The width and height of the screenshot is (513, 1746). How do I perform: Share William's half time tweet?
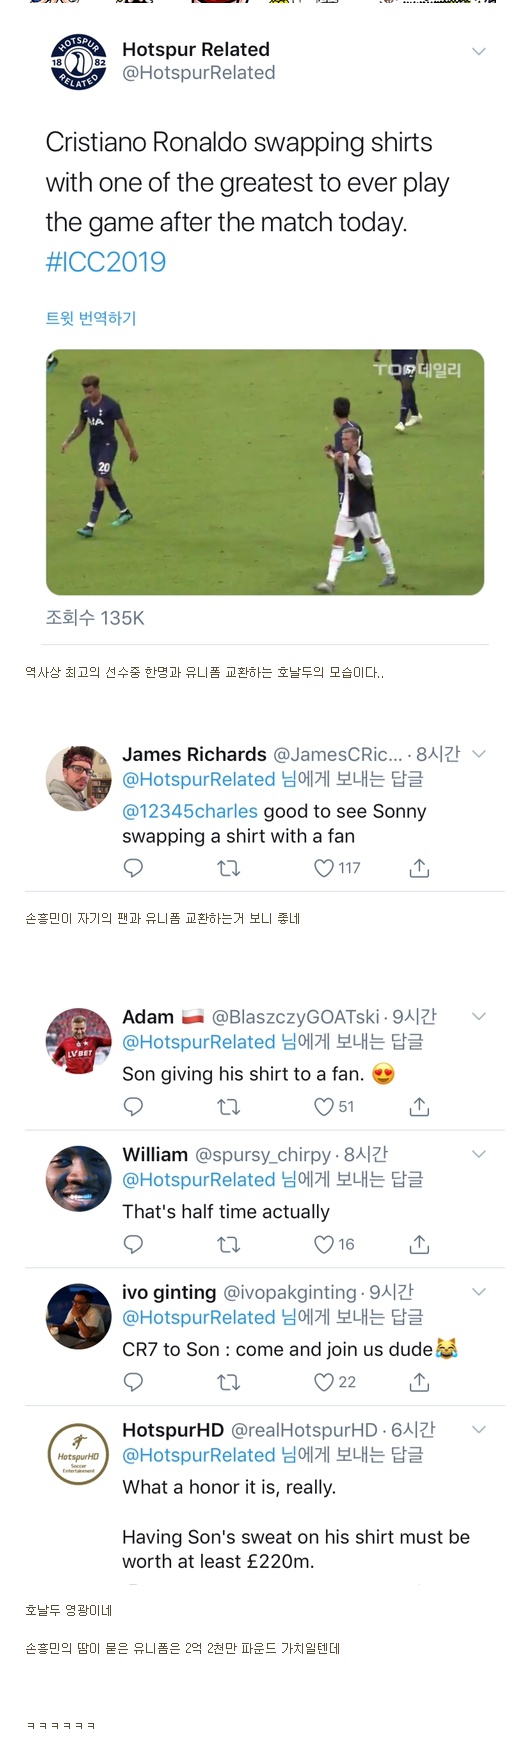(x=419, y=1244)
